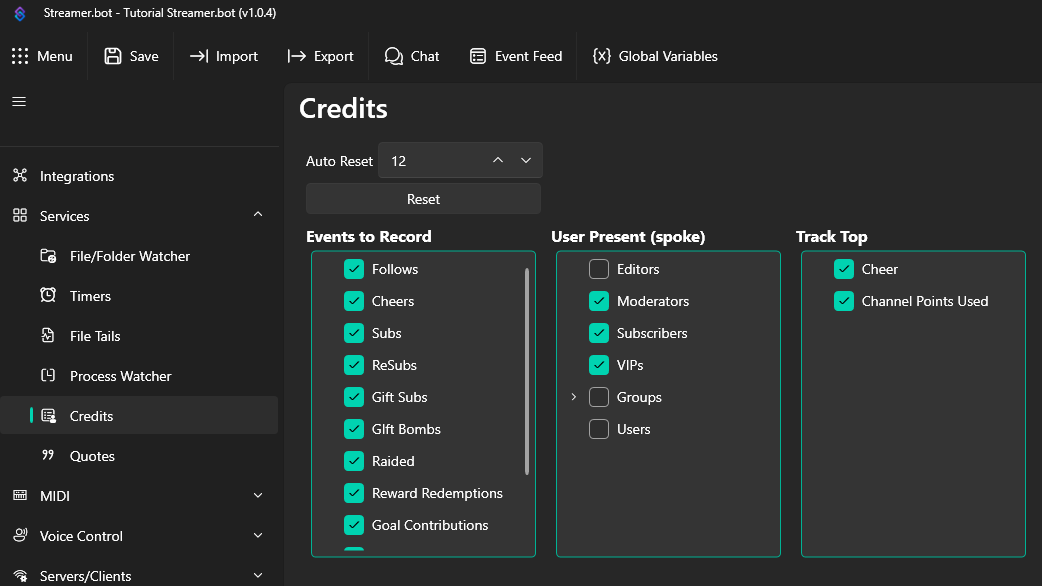Click the Reset button

coord(422,198)
